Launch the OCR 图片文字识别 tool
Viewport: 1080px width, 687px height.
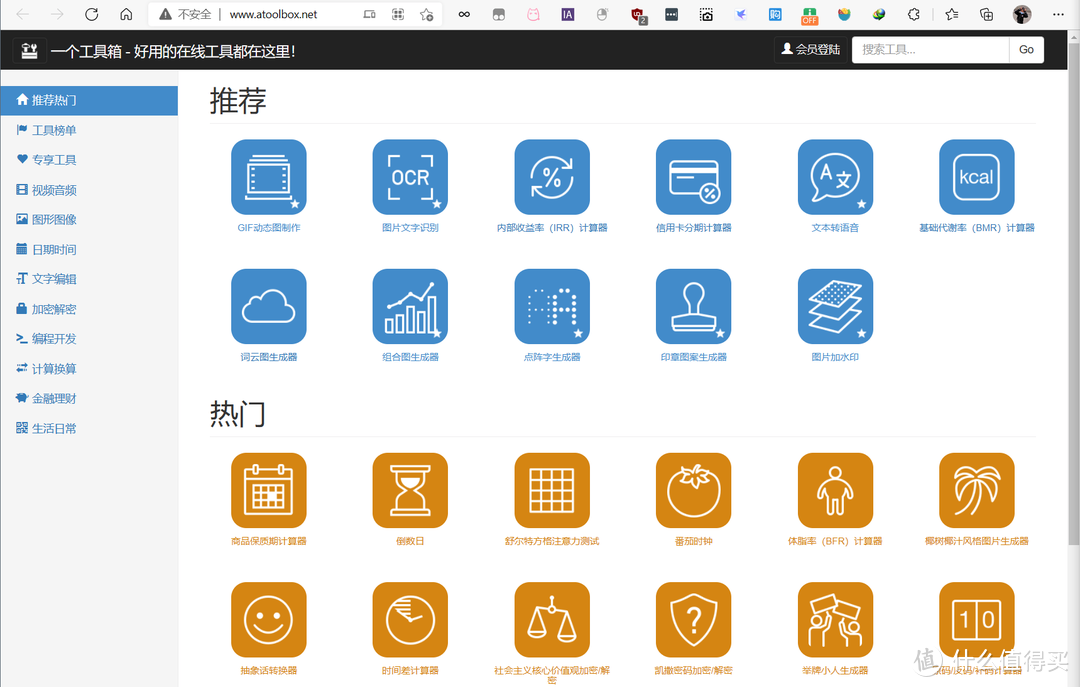410,177
